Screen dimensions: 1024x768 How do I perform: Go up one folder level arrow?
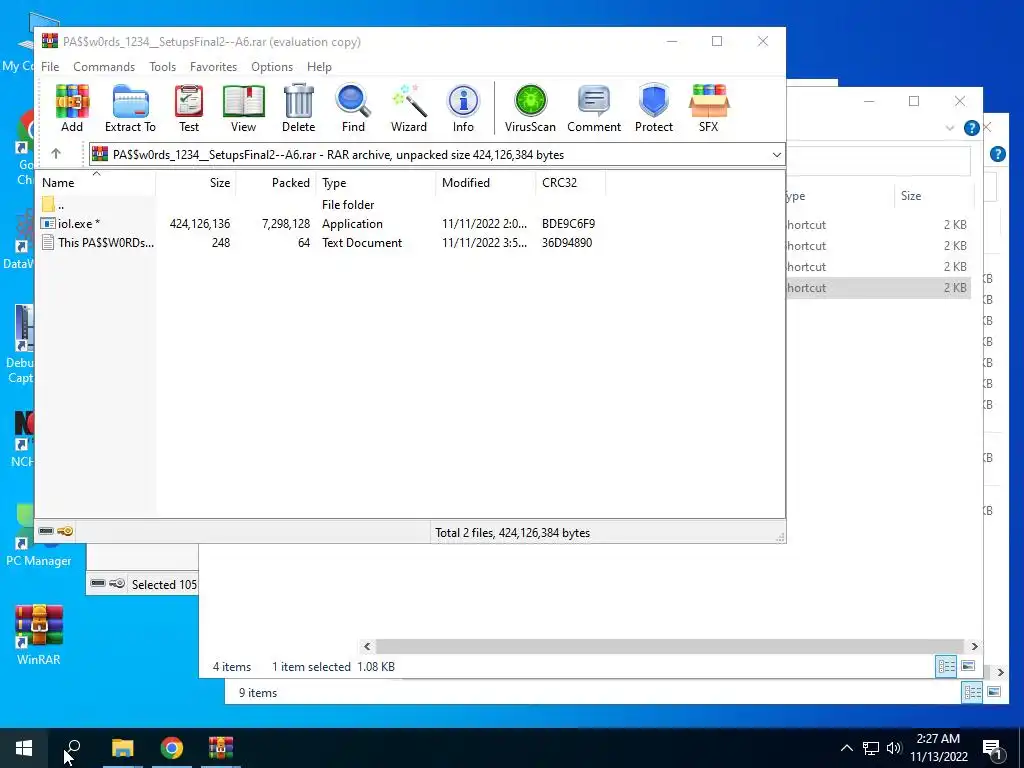point(56,154)
